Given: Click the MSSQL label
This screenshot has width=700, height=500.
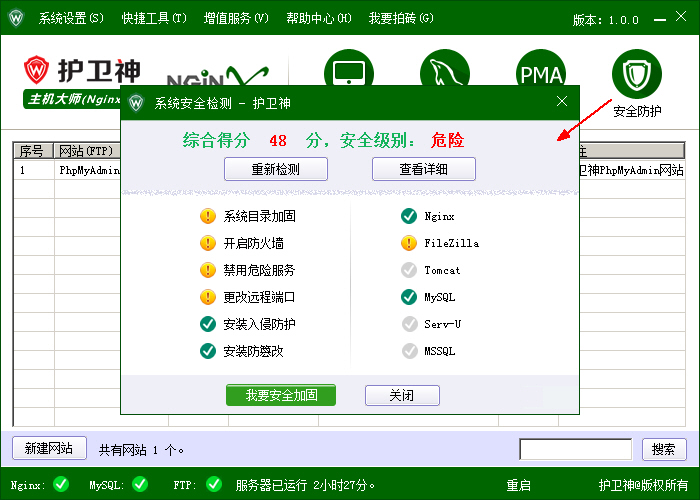Looking at the screenshot, I should point(440,351).
